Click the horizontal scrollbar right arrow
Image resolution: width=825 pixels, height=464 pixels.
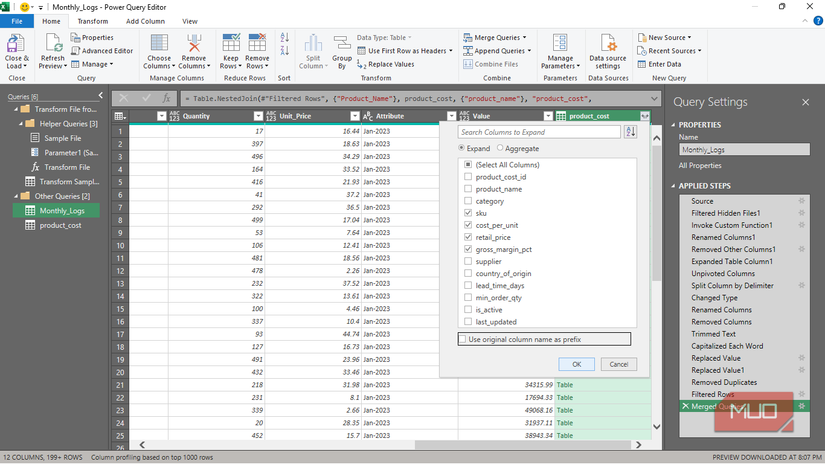tap(639, 445)
